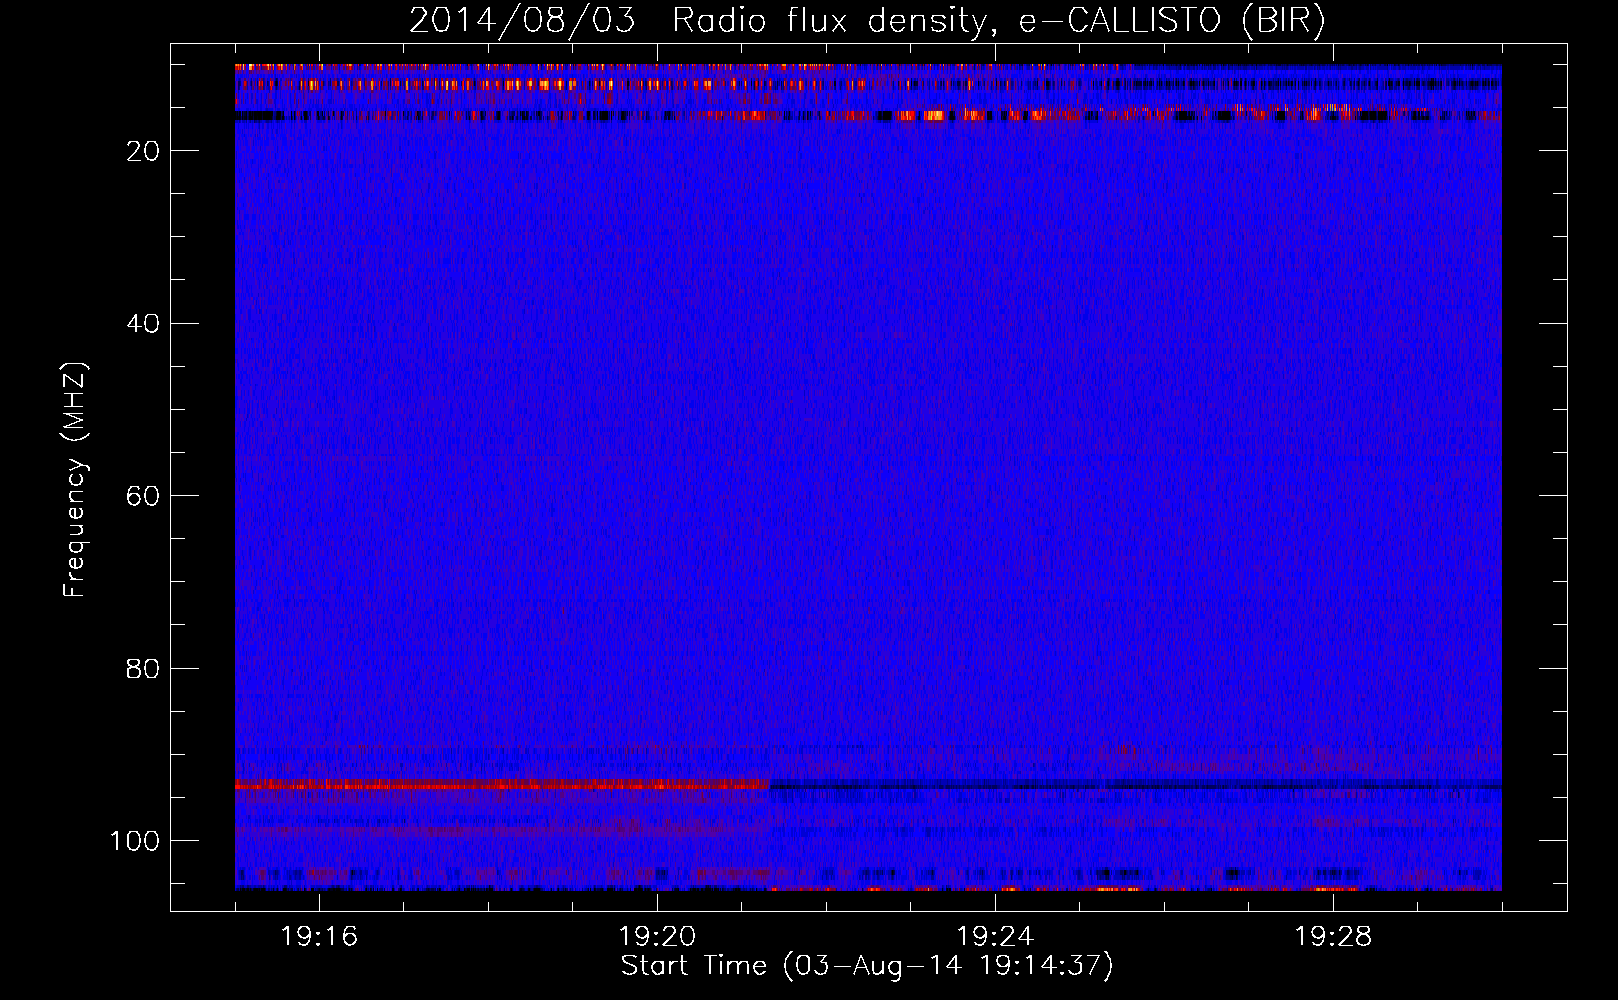The height and width of the screenshot is (1000, 1618).
Task: Click the 80 MHz frequency tick label
Action: (x=144, y=669)
